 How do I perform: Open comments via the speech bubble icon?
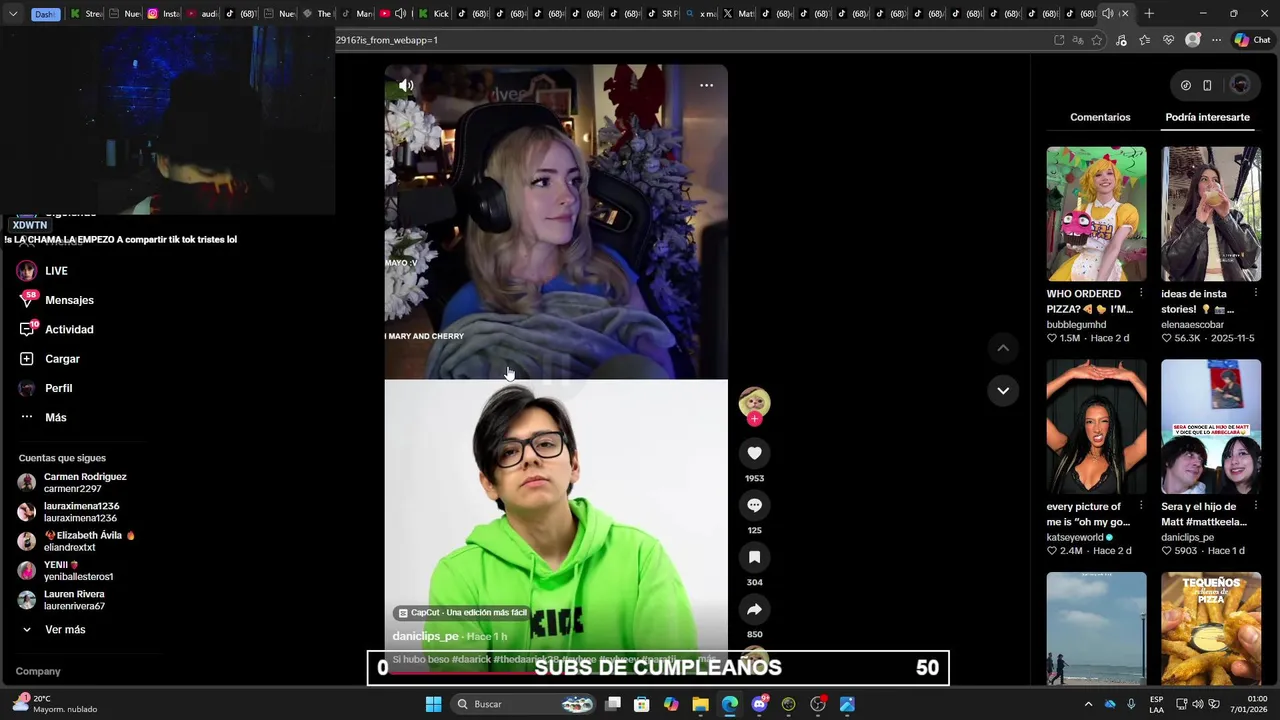coord(755,505)
